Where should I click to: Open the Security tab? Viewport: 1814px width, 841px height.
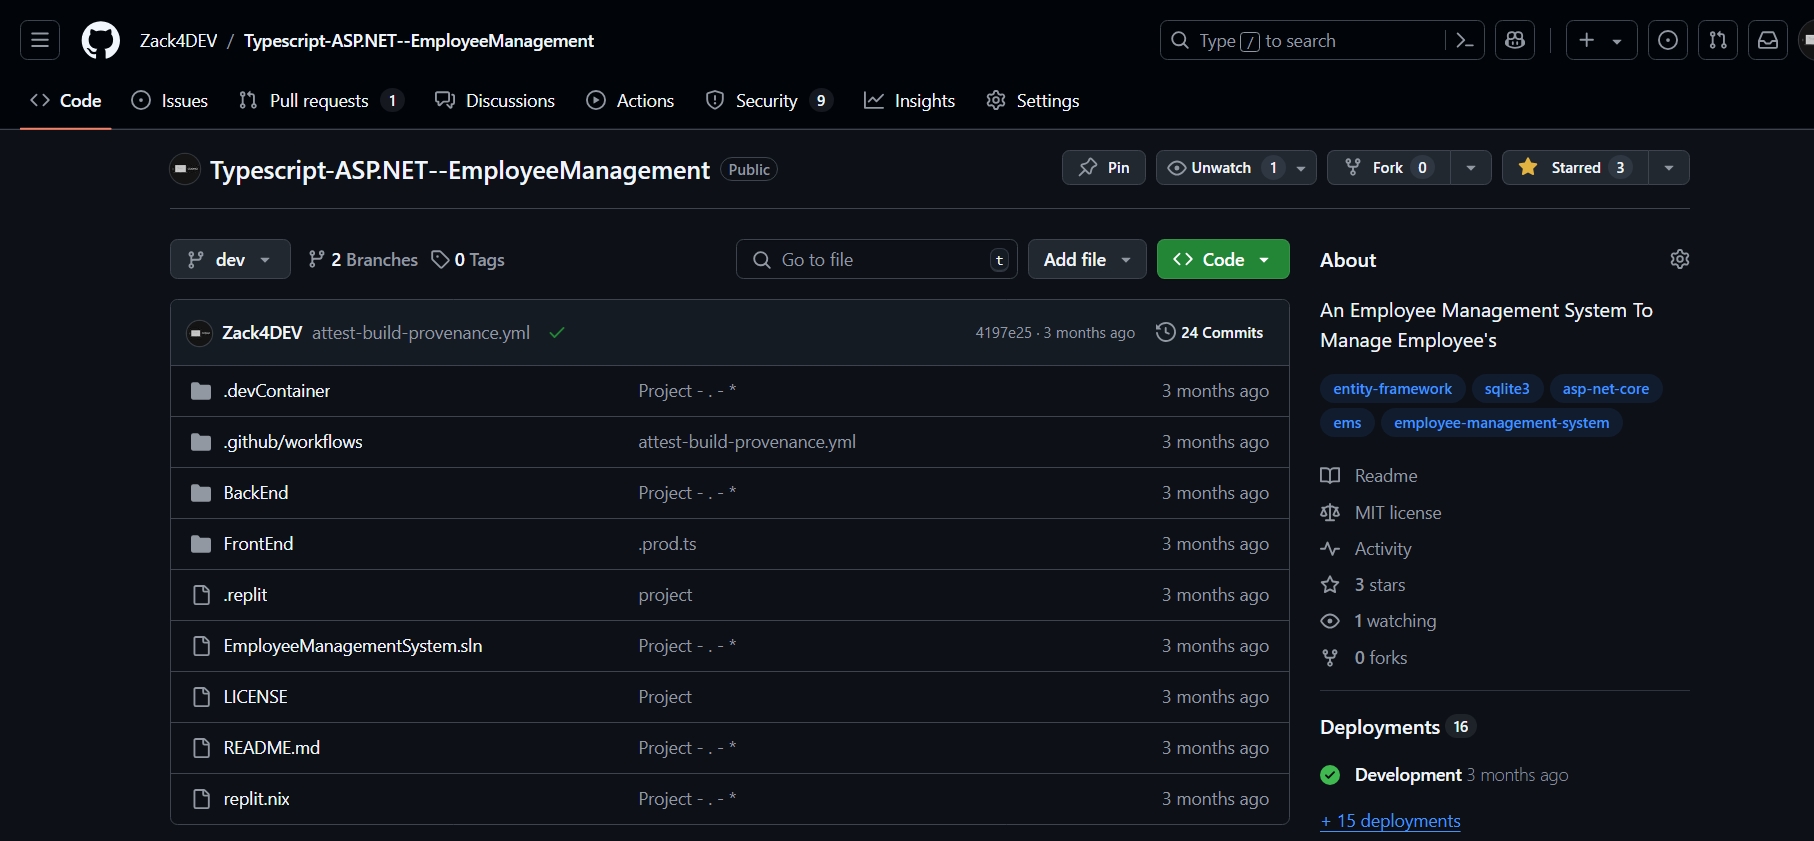(768, 101)
